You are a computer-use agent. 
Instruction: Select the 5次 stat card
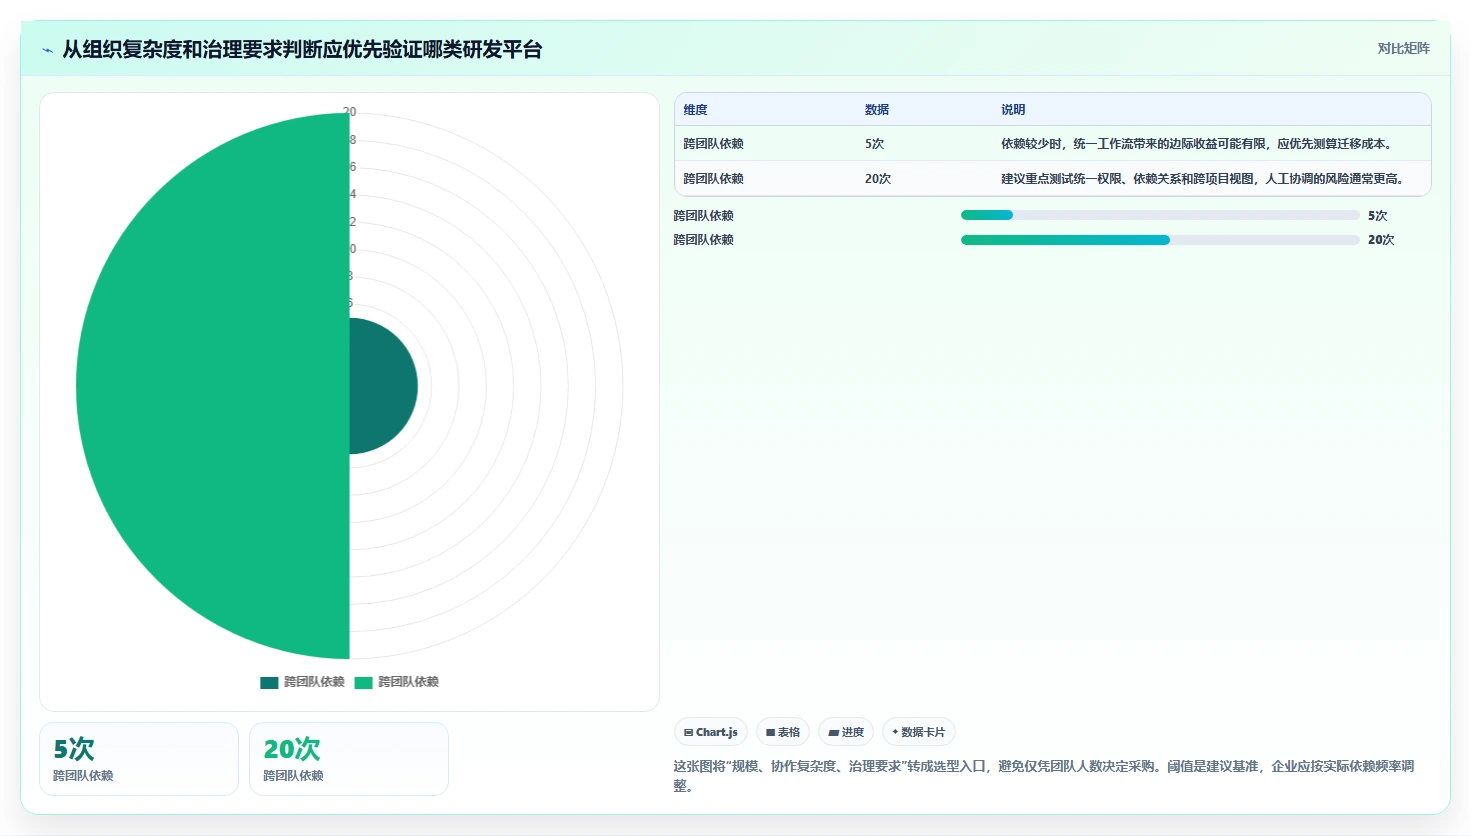[139, 759]
